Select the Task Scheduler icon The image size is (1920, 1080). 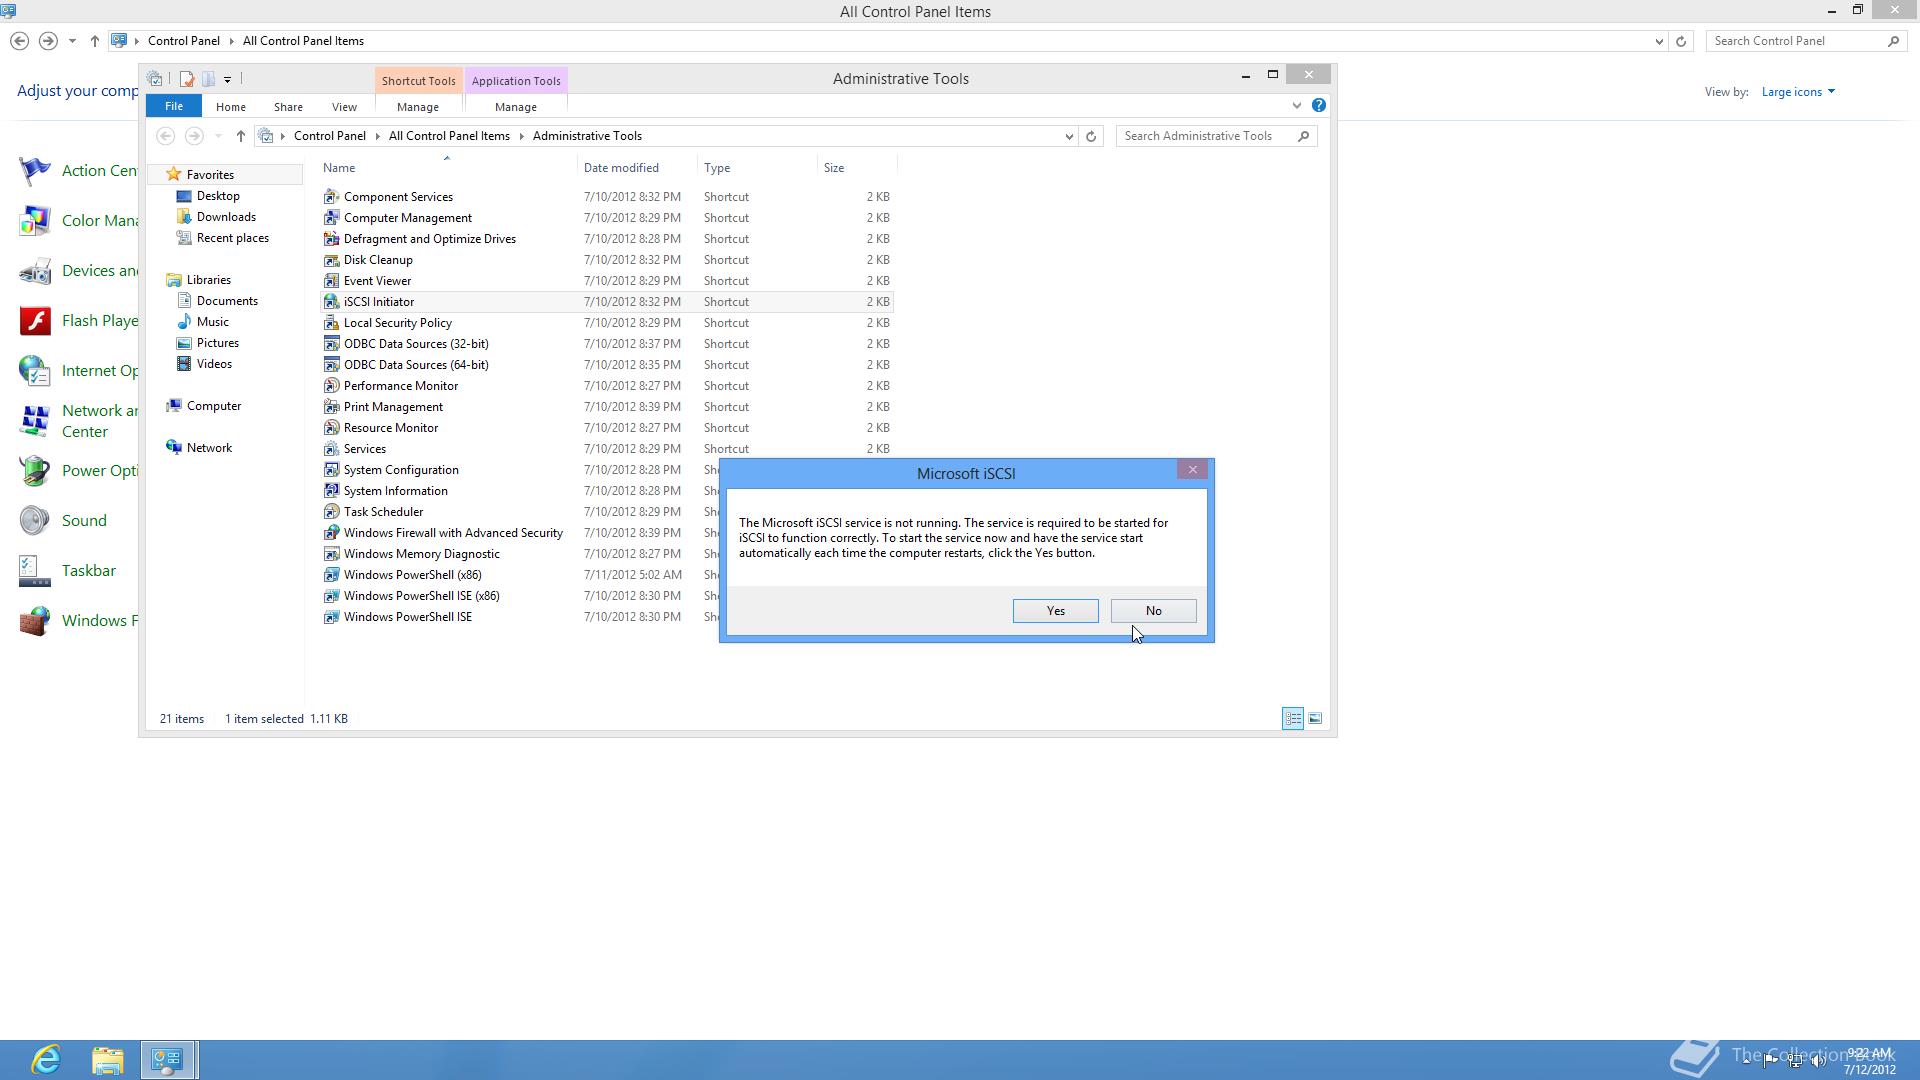(331, 512)
